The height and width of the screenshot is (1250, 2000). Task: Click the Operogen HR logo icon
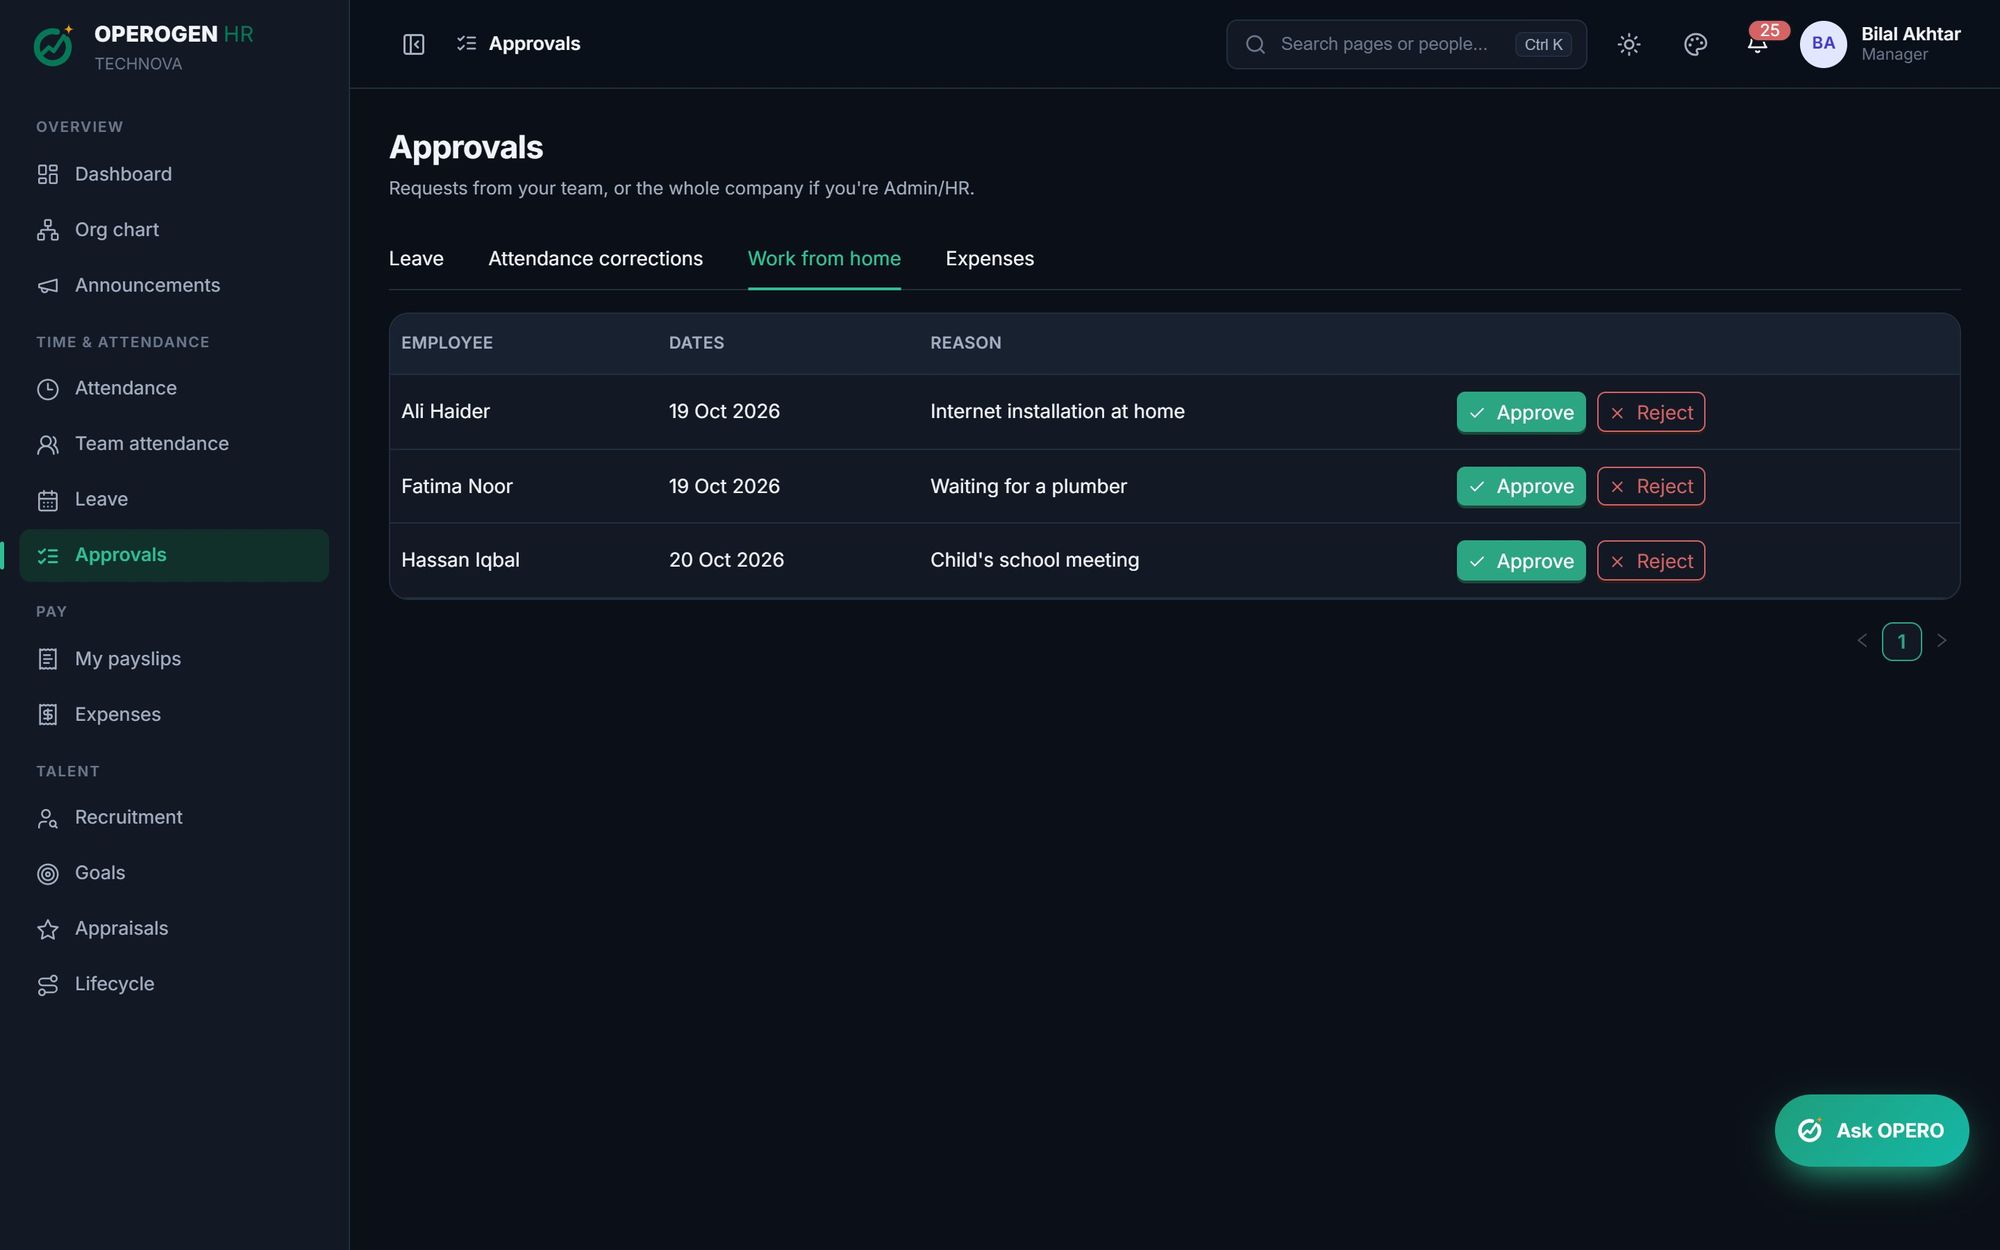pyautogui.click(x=54, y=45)
